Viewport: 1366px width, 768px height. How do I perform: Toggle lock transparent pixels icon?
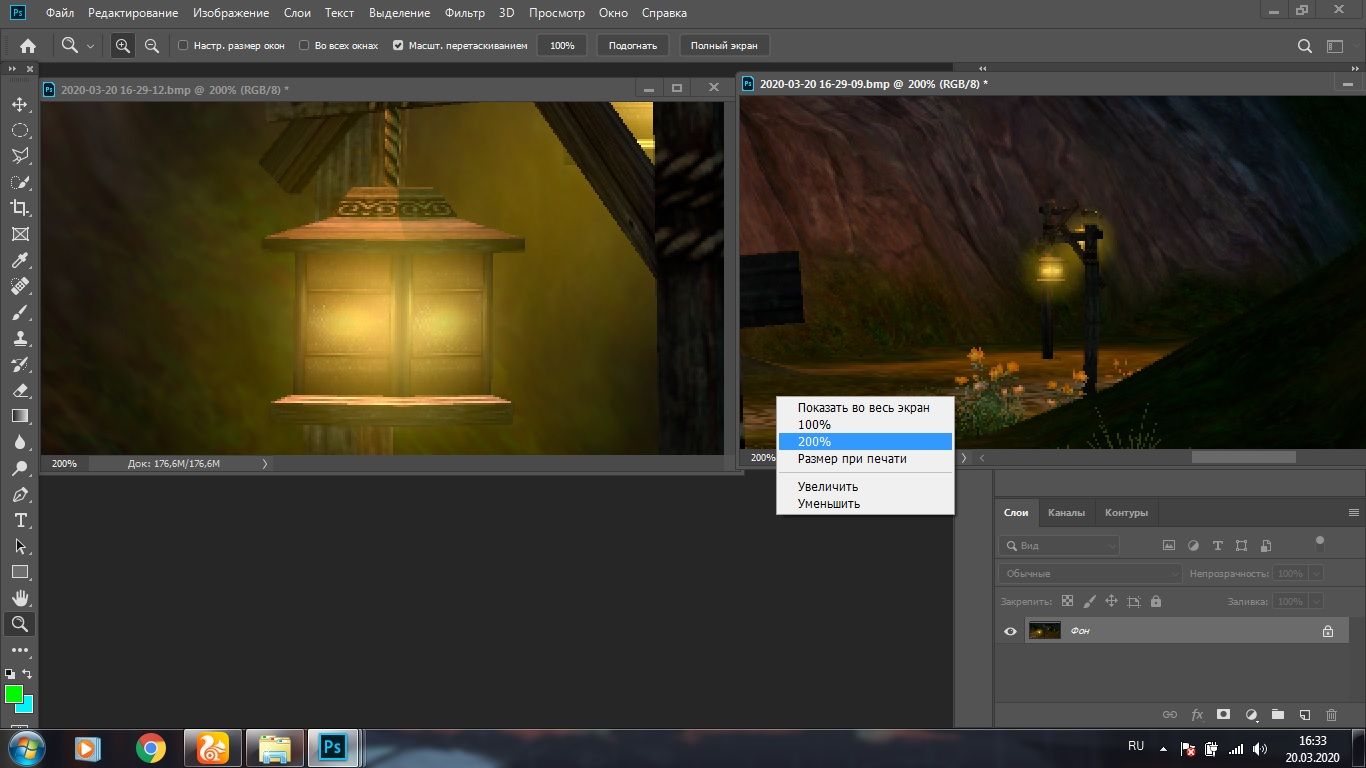tap(1067, 602)
